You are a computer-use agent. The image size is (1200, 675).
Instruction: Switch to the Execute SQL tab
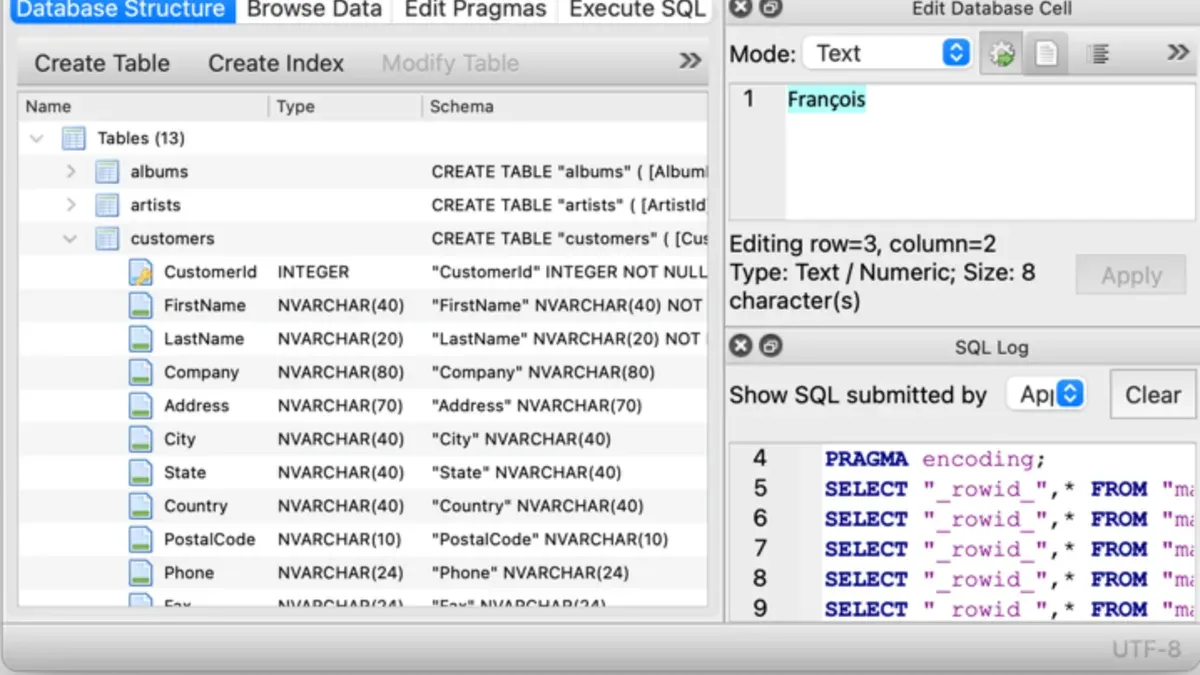[x=637, y=10]
